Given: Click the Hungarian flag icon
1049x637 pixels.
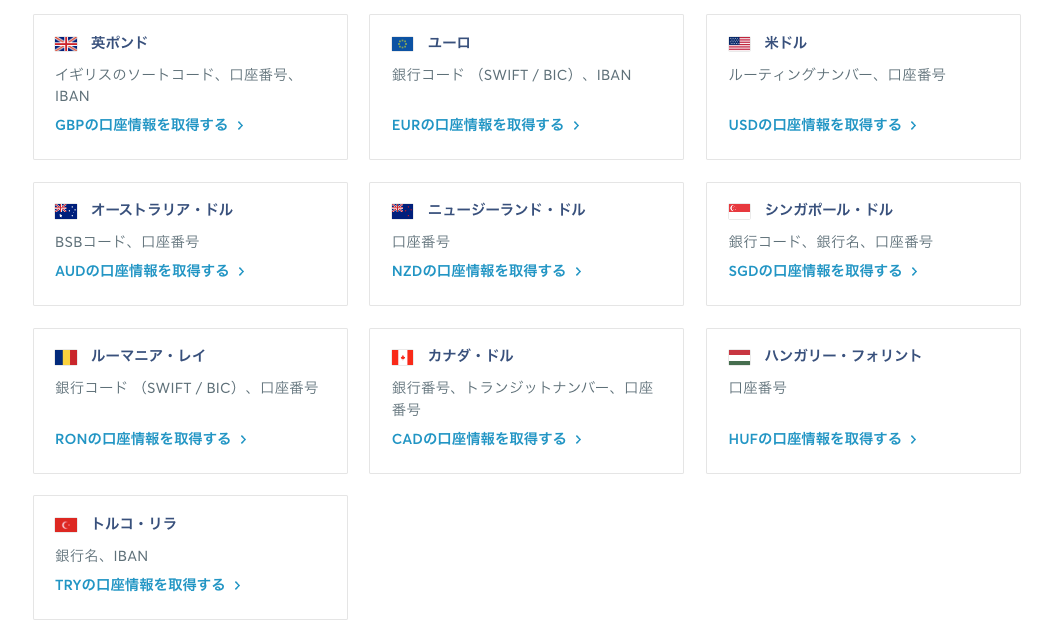Looking at the screenshot, I should [739, 357].
